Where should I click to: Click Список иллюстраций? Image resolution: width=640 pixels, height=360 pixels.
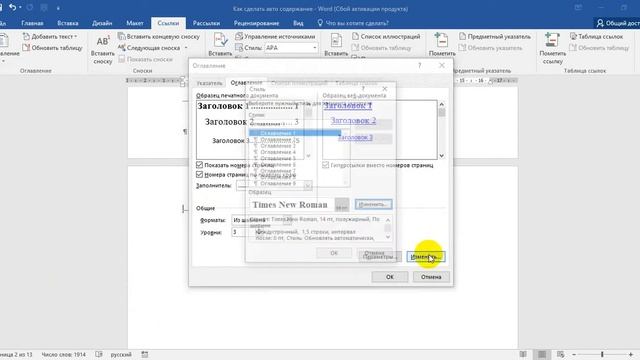point(386,36)
